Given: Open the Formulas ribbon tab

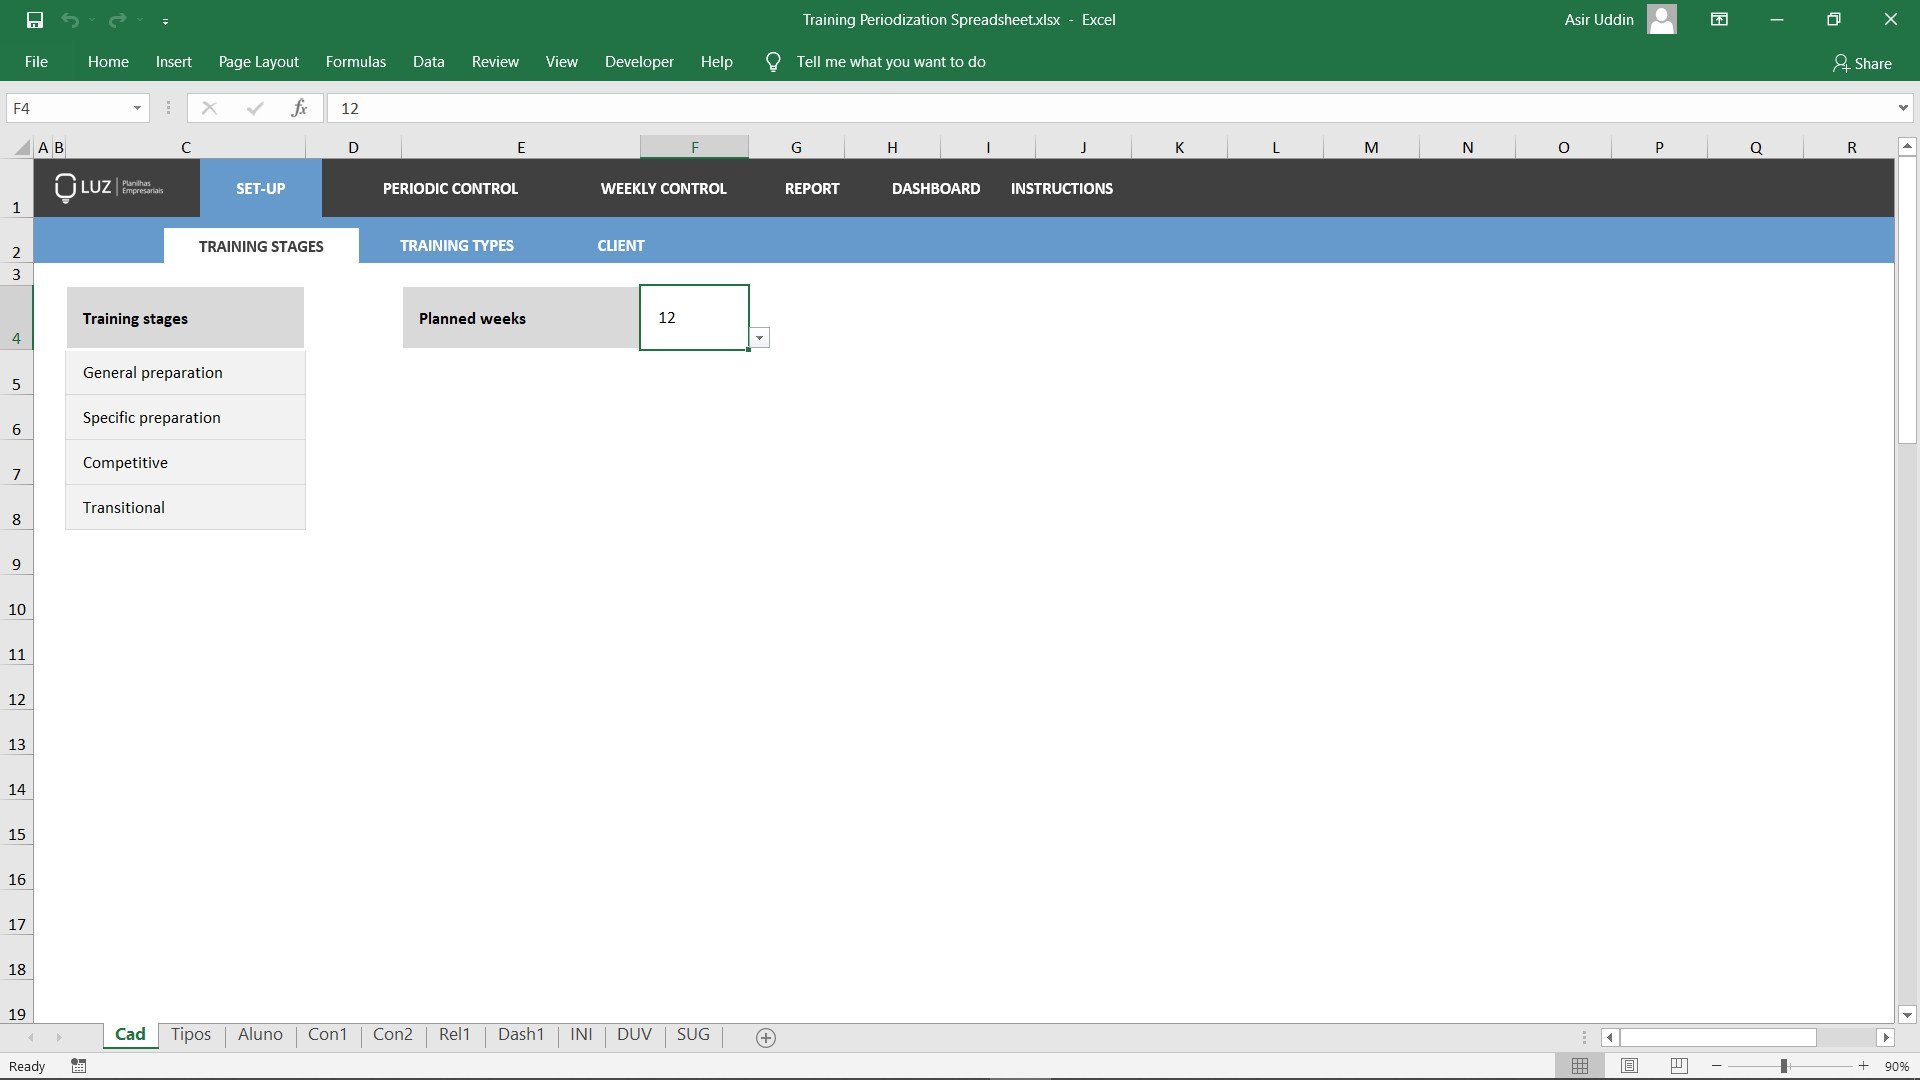Looking at the screenshot, I should point(355,62).
